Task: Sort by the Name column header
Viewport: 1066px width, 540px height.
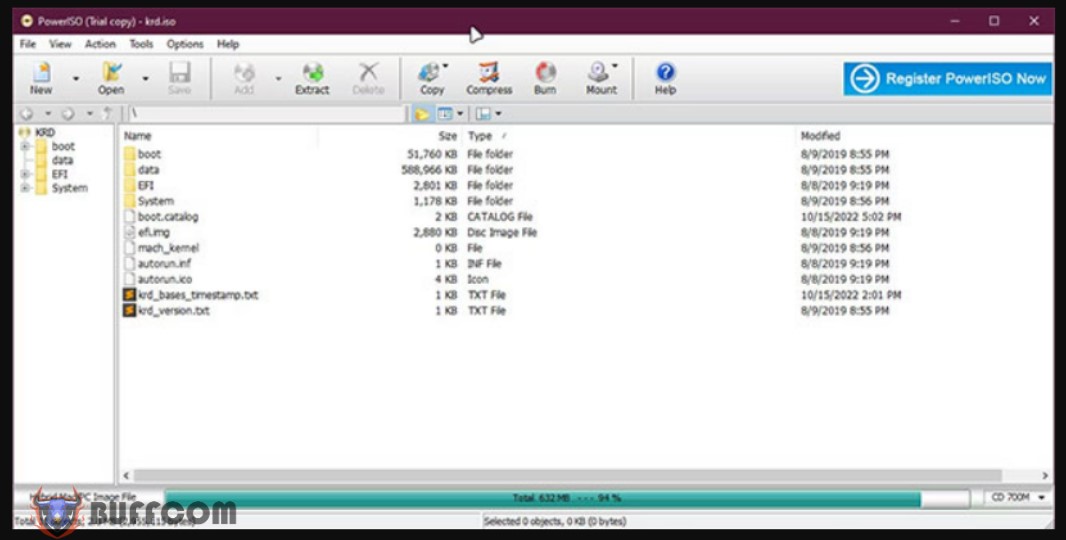Action: [137, 136]
